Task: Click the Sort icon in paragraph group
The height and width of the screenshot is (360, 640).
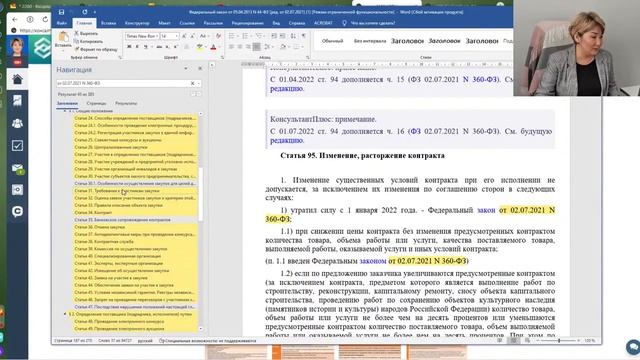Action: (293, 36)
